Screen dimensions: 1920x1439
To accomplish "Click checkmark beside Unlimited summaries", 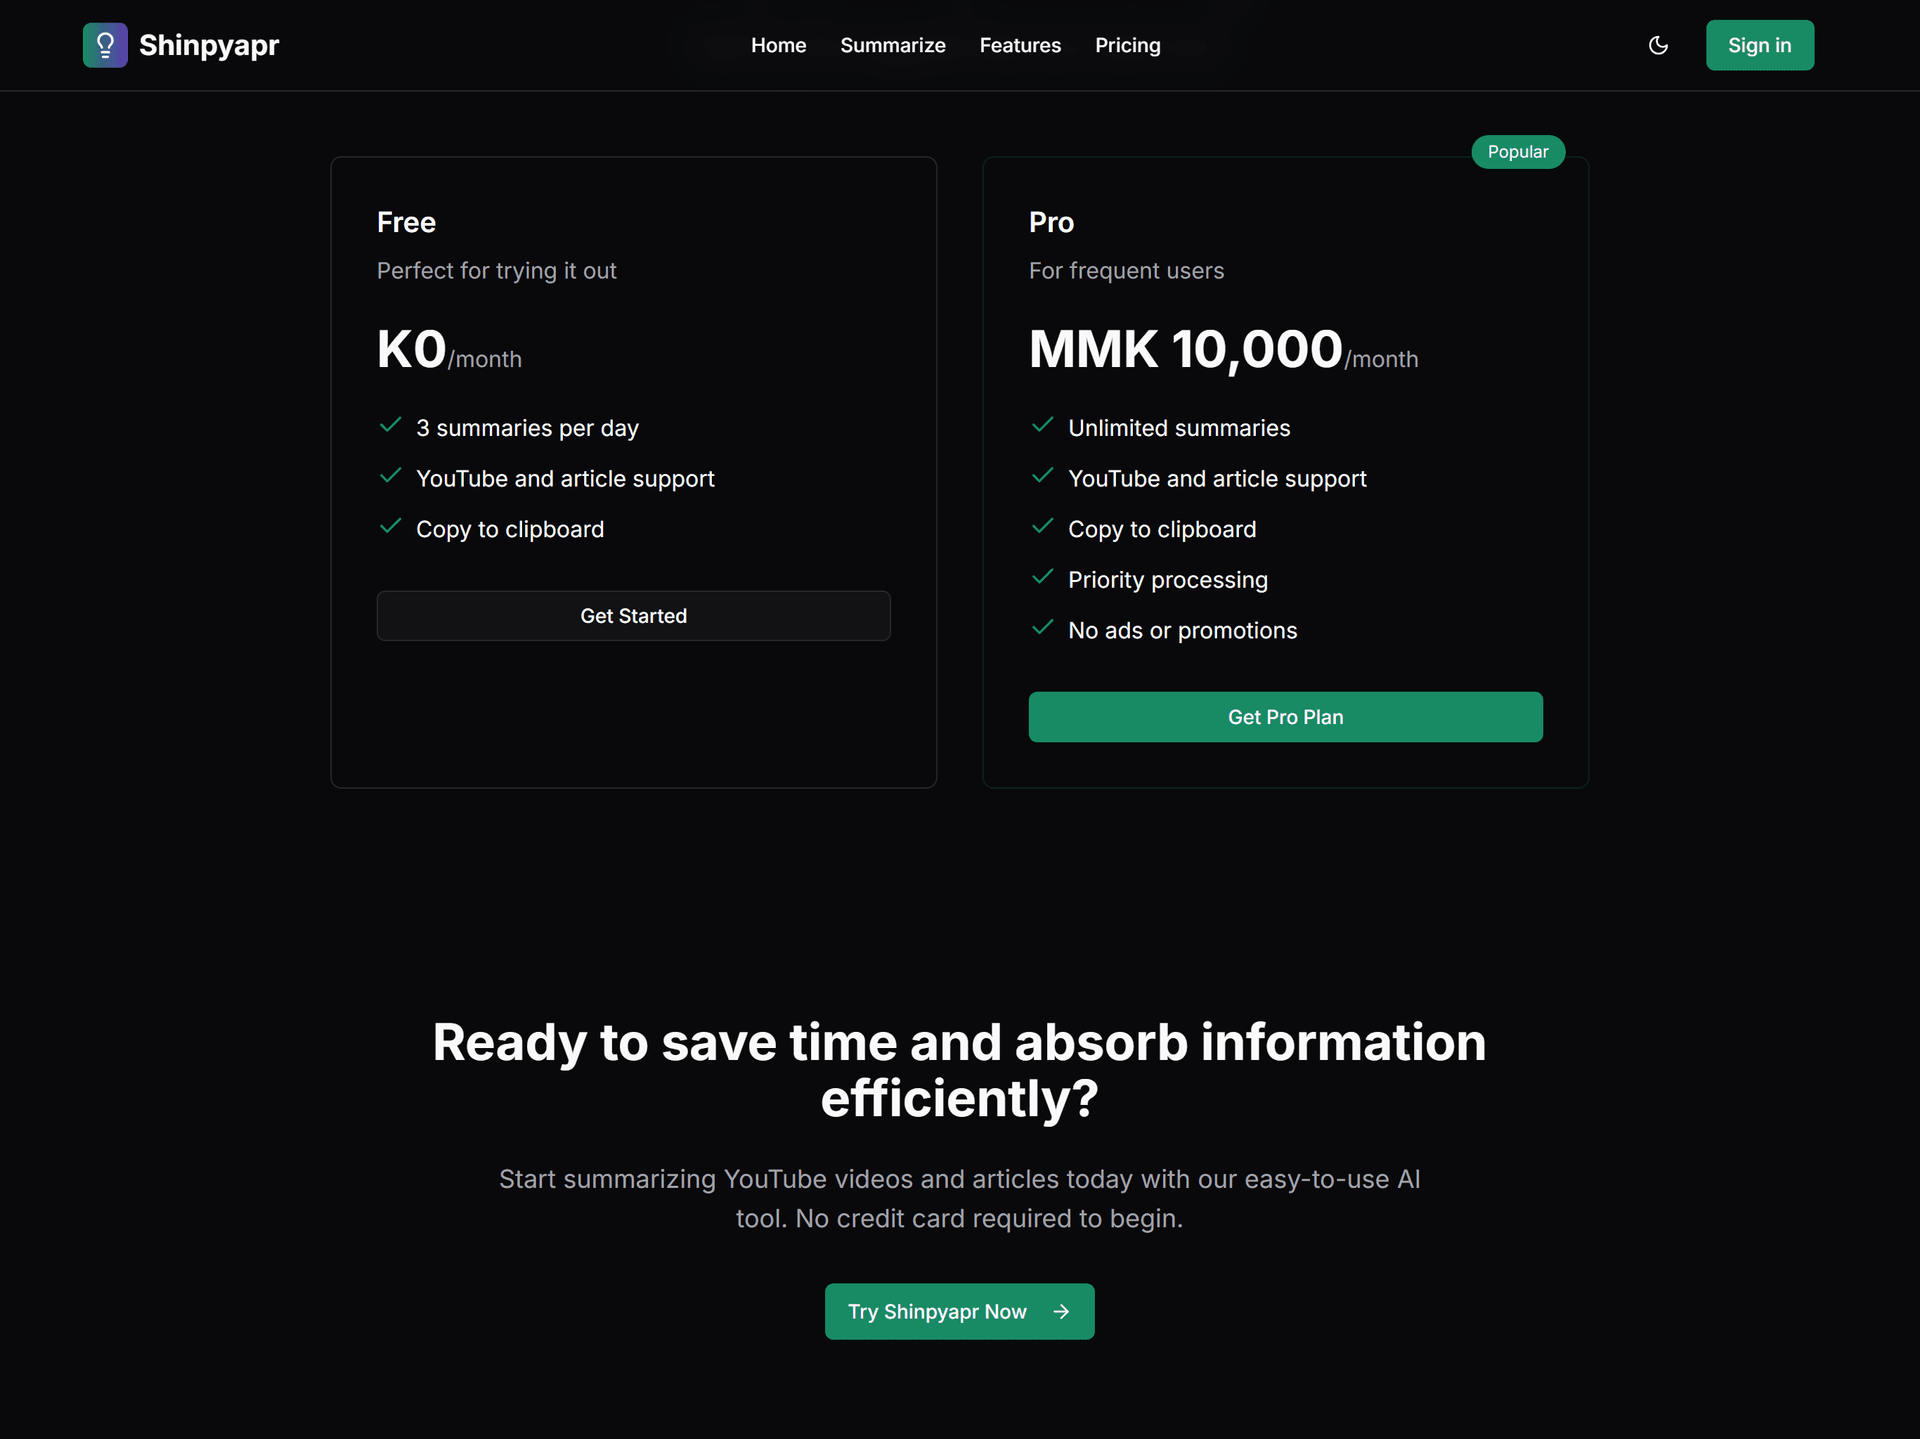I will 1043,426.
